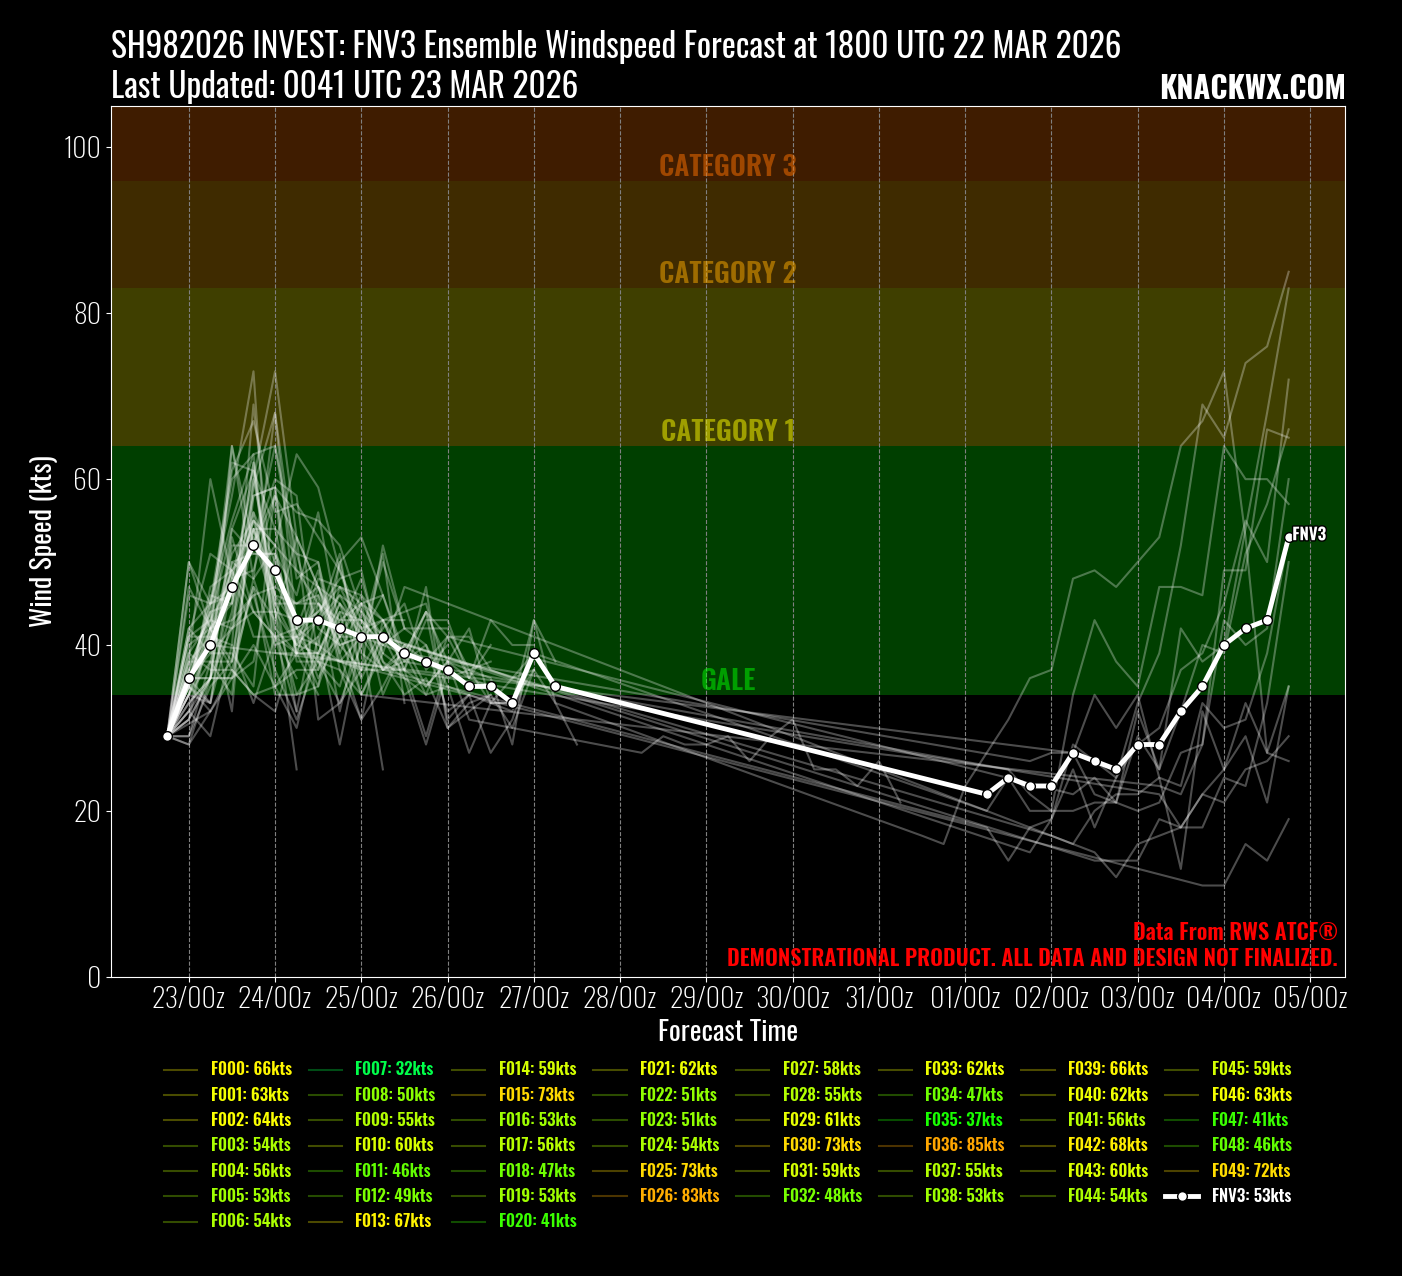Click the KNACKWX.COM watermark text
The image size is (1402, 1276).
click(1252, 88)
